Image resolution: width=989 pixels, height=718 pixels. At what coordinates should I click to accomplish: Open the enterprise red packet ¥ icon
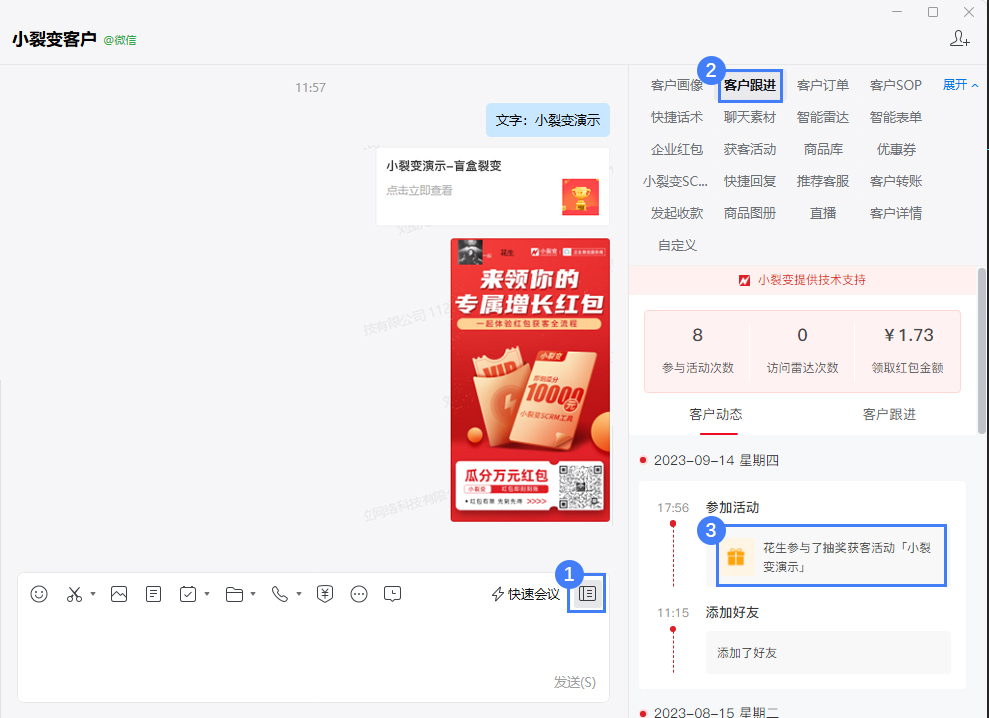pos(324,593)
